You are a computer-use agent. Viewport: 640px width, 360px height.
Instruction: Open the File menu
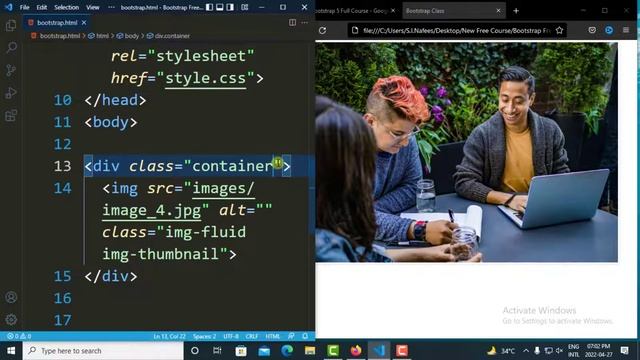tap(24, 7)
